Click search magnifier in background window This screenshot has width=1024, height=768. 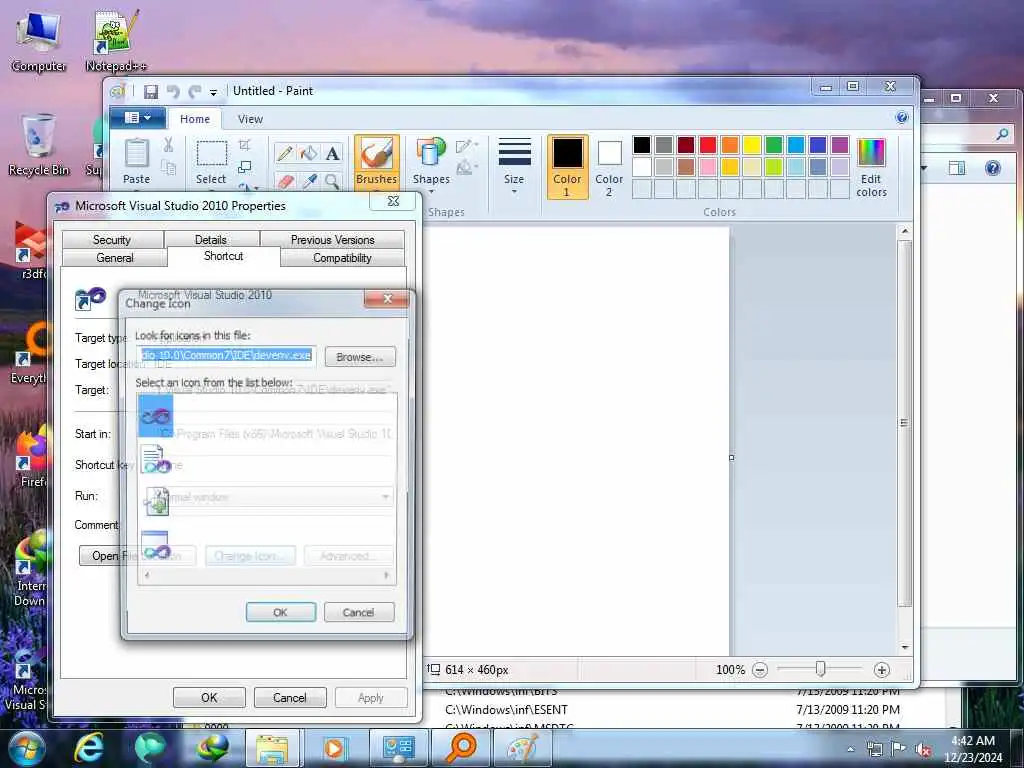click(1002, 134)
